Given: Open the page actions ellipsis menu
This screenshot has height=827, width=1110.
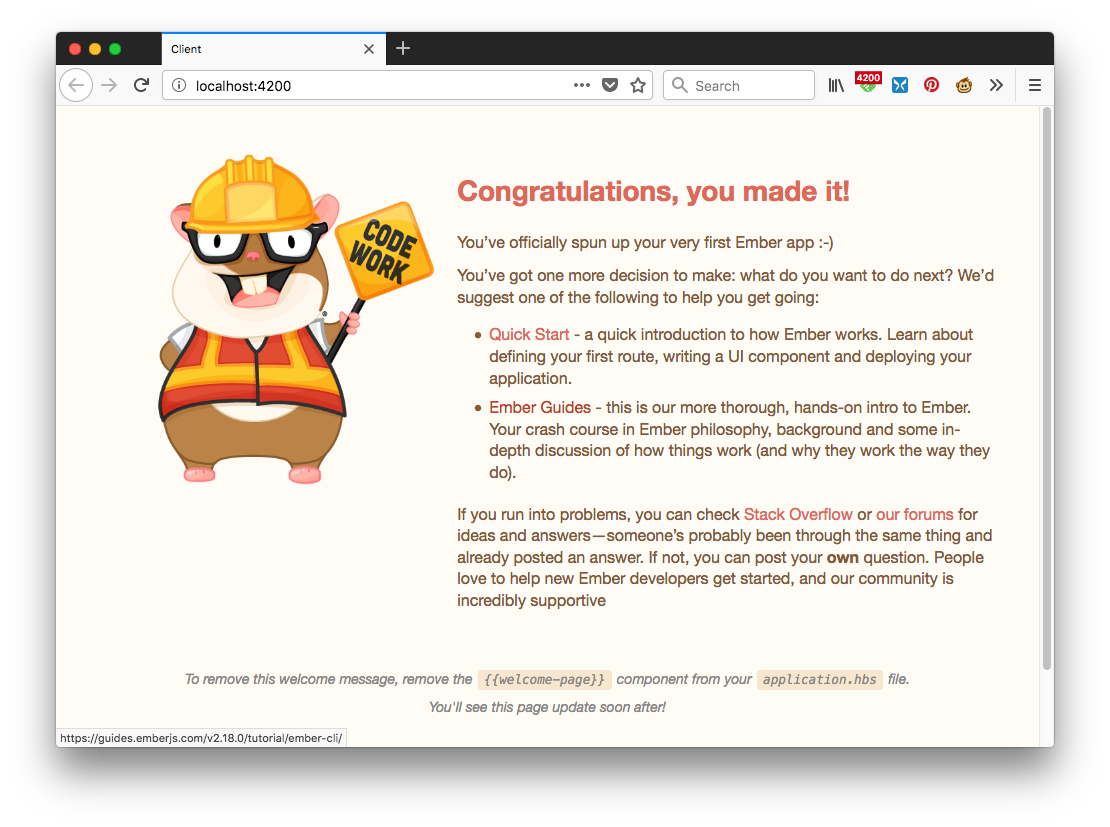Looking at the screenshot, I should tap(582, 85).
